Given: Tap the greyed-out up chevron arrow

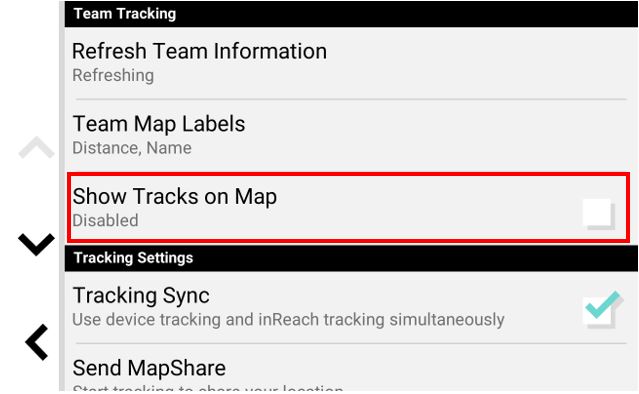Looking at the screenshot, I should tap(36, 147).
